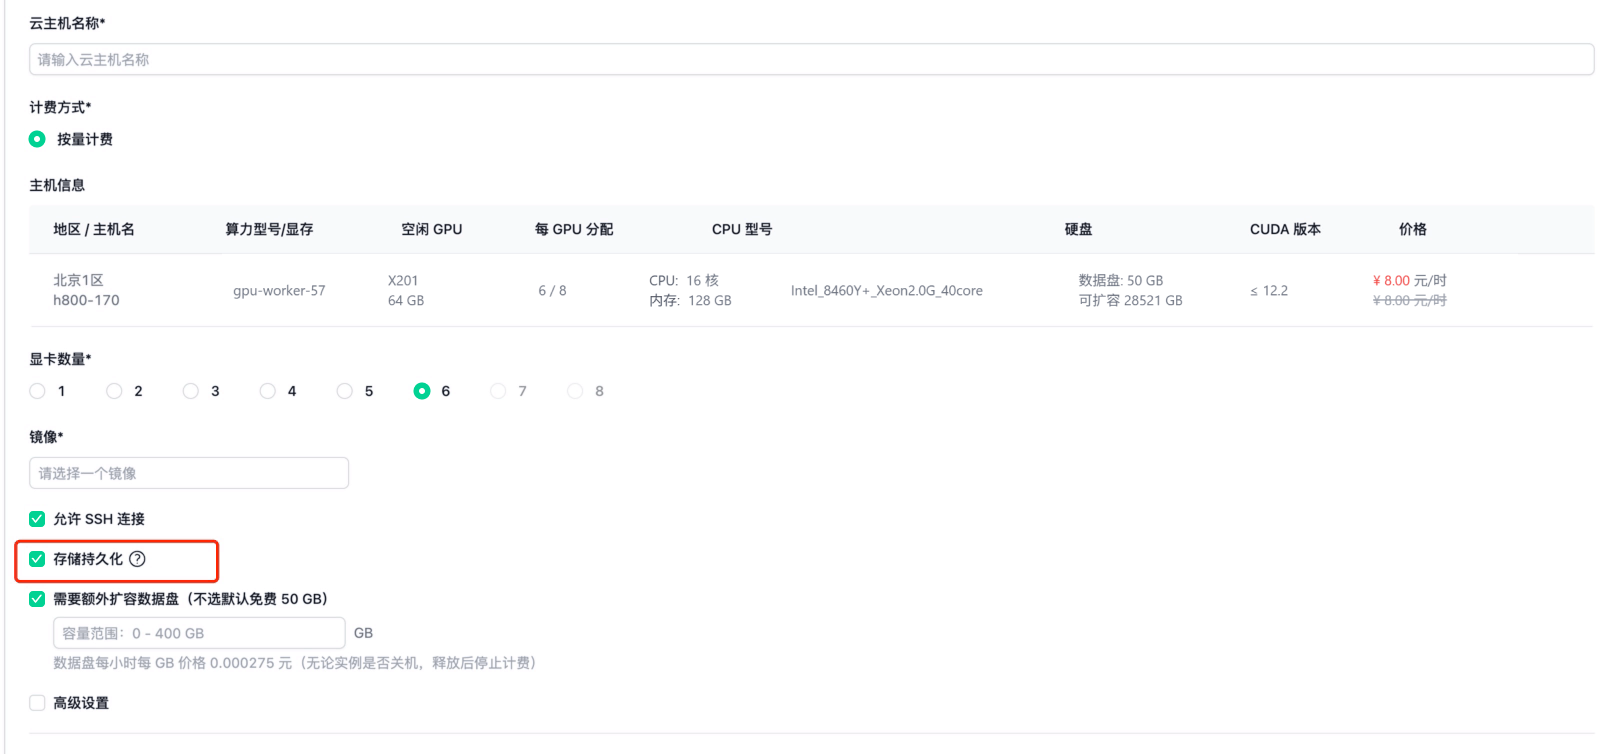Set GPU count to 2

point(114,391)
